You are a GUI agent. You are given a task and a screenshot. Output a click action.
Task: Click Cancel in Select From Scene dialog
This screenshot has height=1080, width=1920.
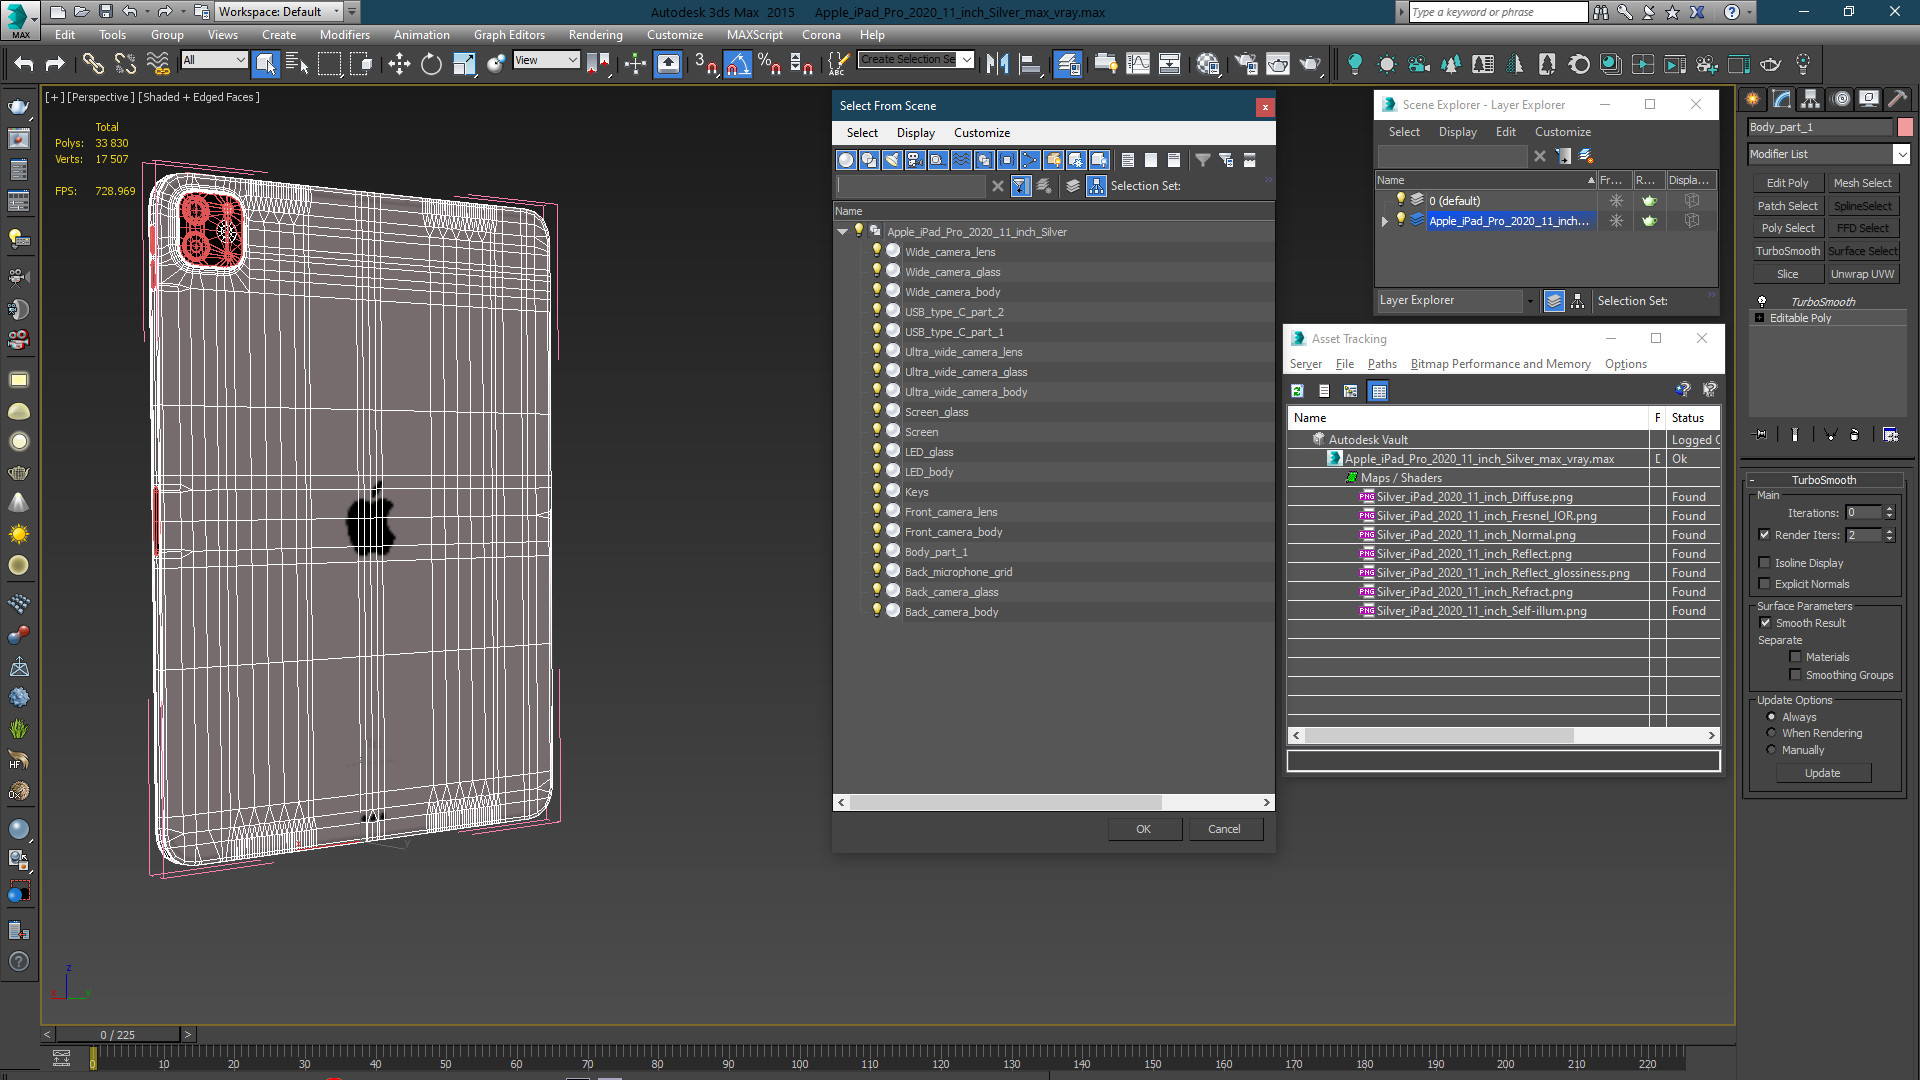pyautogui.click(x=1224, y=829)
